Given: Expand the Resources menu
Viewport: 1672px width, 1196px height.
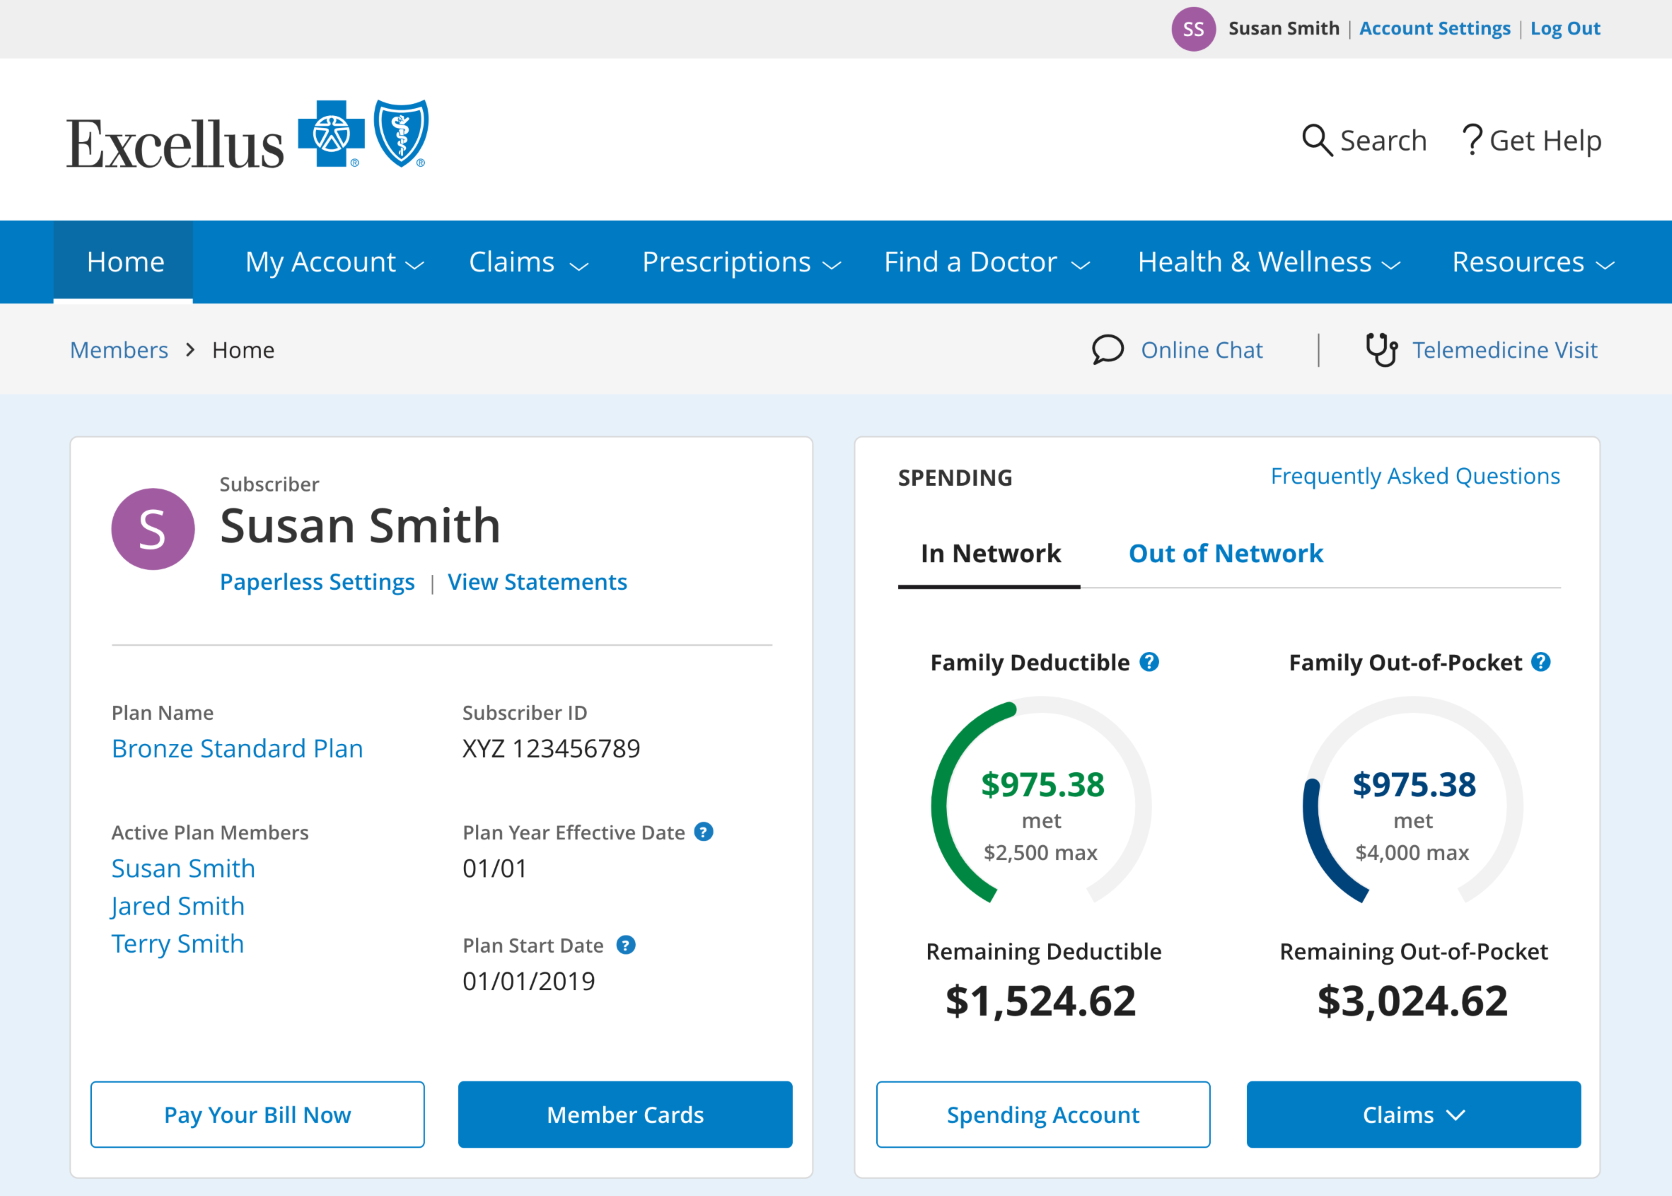Looking at the screenshot, I should click(x=1534, y=262).
